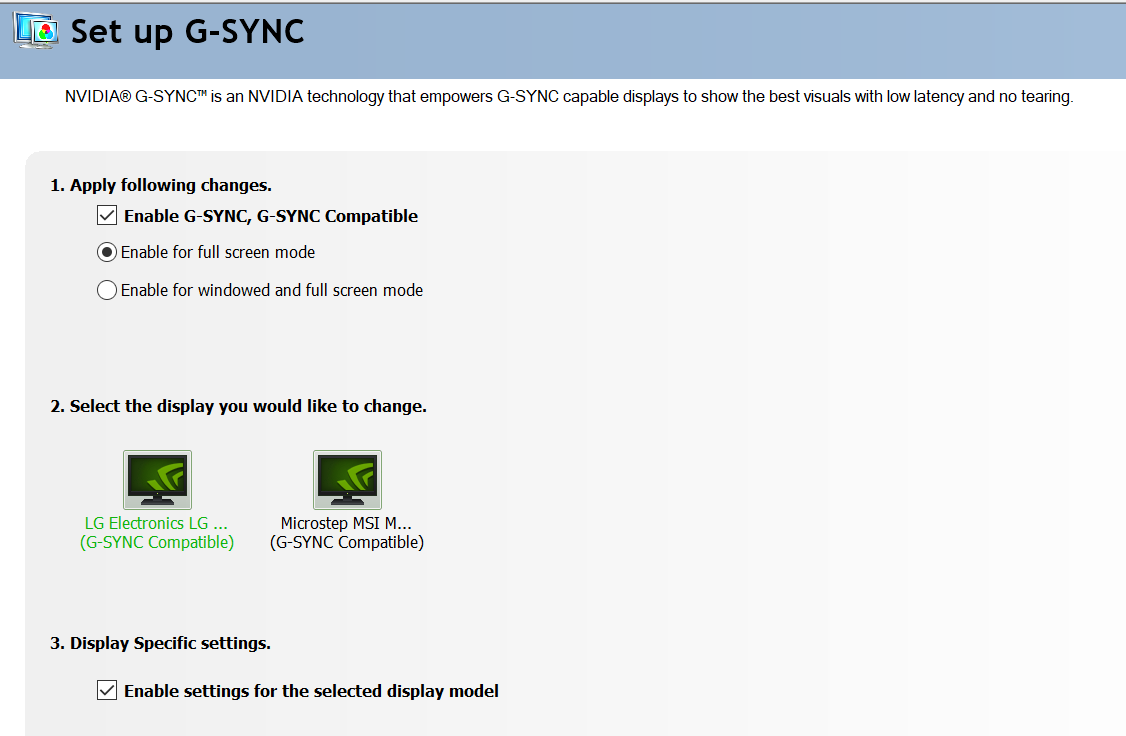Click the NVIDIA G-SYNC description sentence
The width and height of the screenshot is (1126, 736).
(569, 96)
